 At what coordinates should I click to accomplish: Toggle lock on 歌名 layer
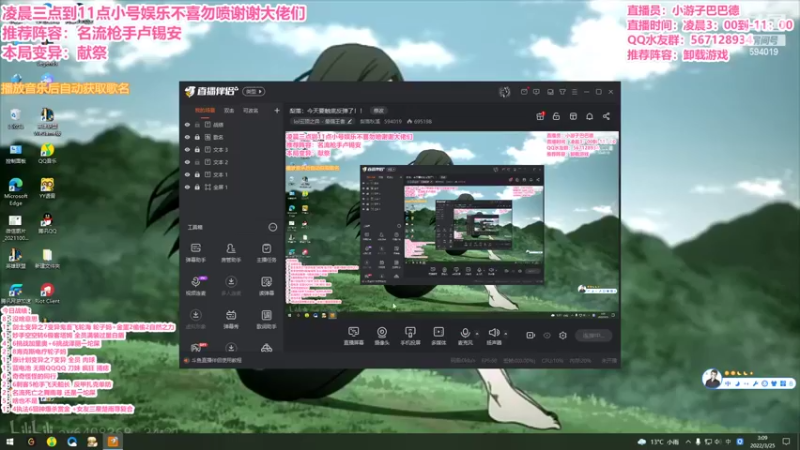coord(197,137)
